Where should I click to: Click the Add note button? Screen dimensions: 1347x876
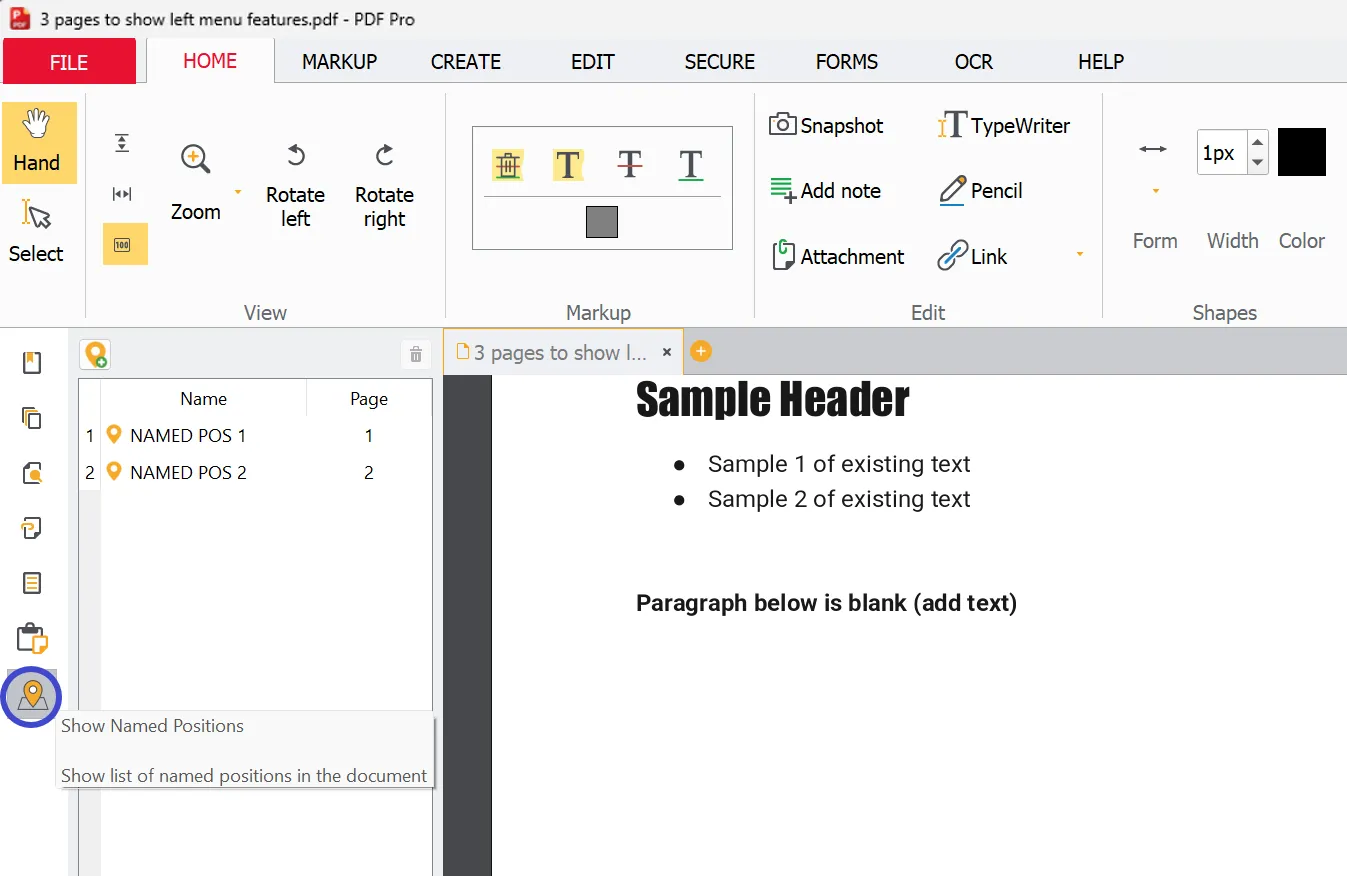[826, 190]
